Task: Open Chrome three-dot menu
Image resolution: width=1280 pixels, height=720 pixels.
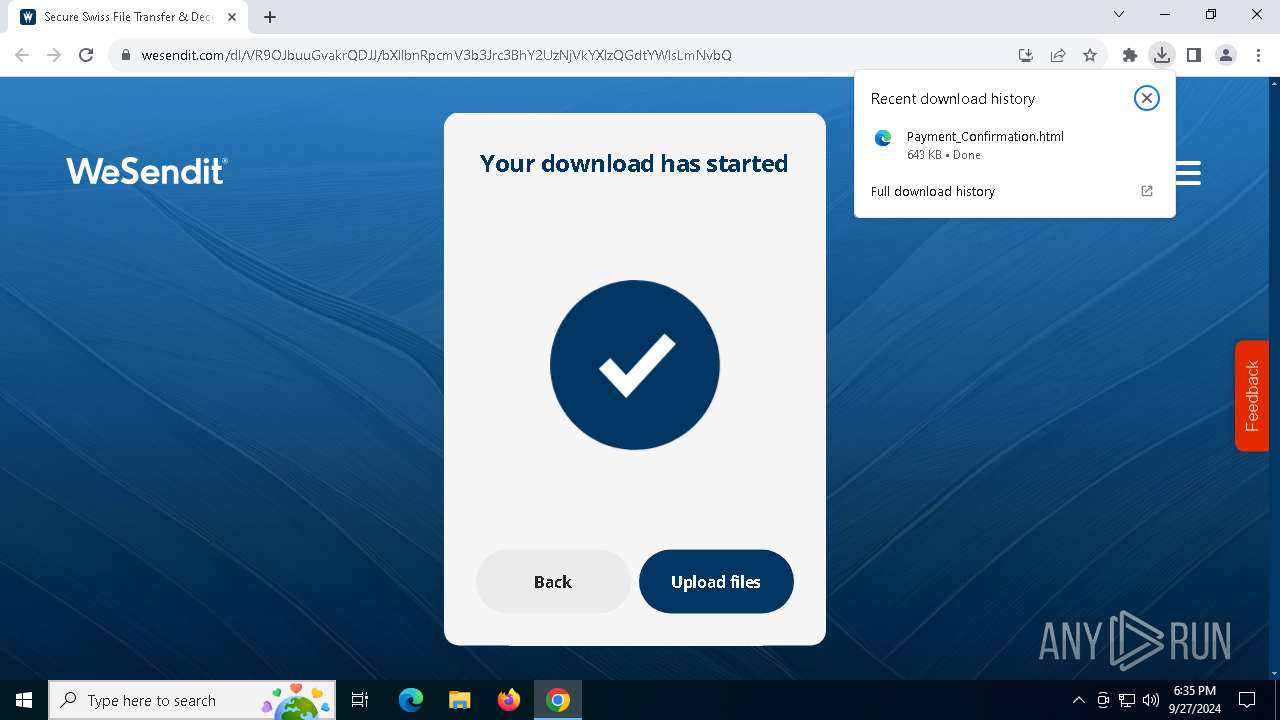Action: click(x=1258, y=55)
